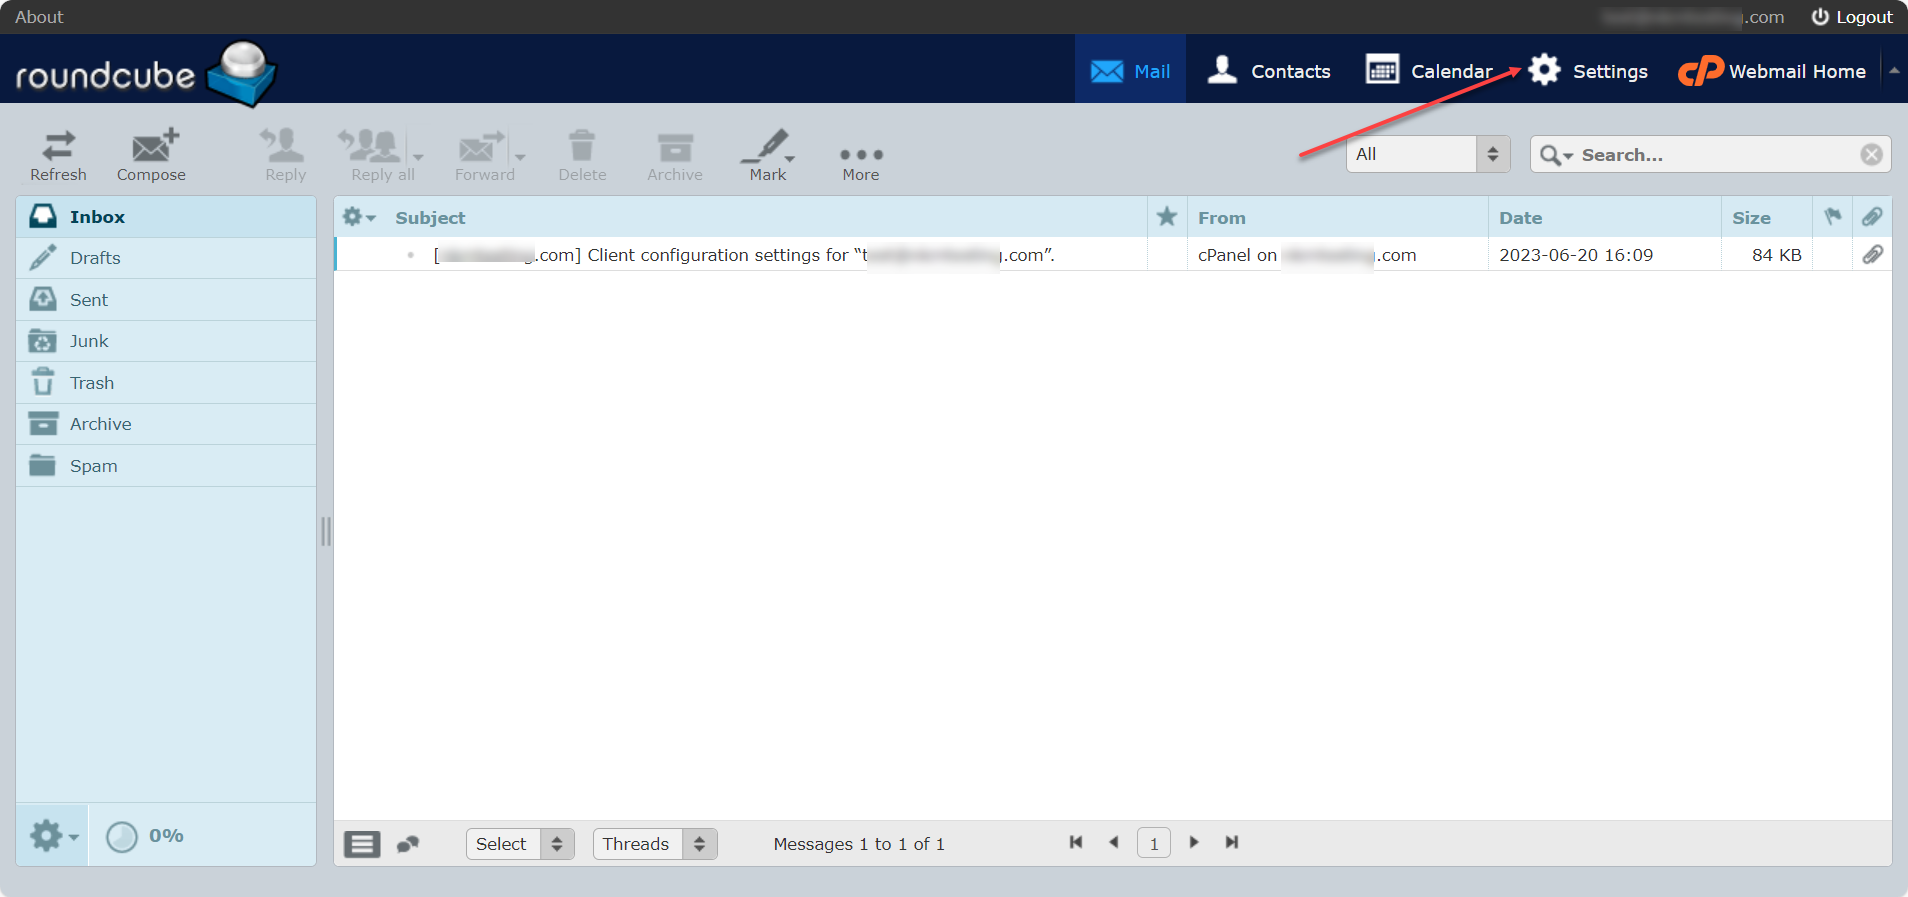
Task: Compose a new message
Action: click(151, 156)
